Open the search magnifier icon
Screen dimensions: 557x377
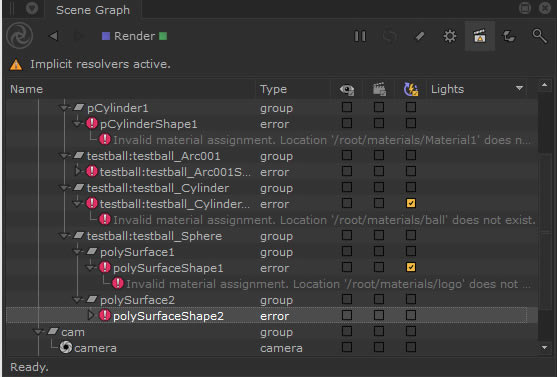pos(539,36)
